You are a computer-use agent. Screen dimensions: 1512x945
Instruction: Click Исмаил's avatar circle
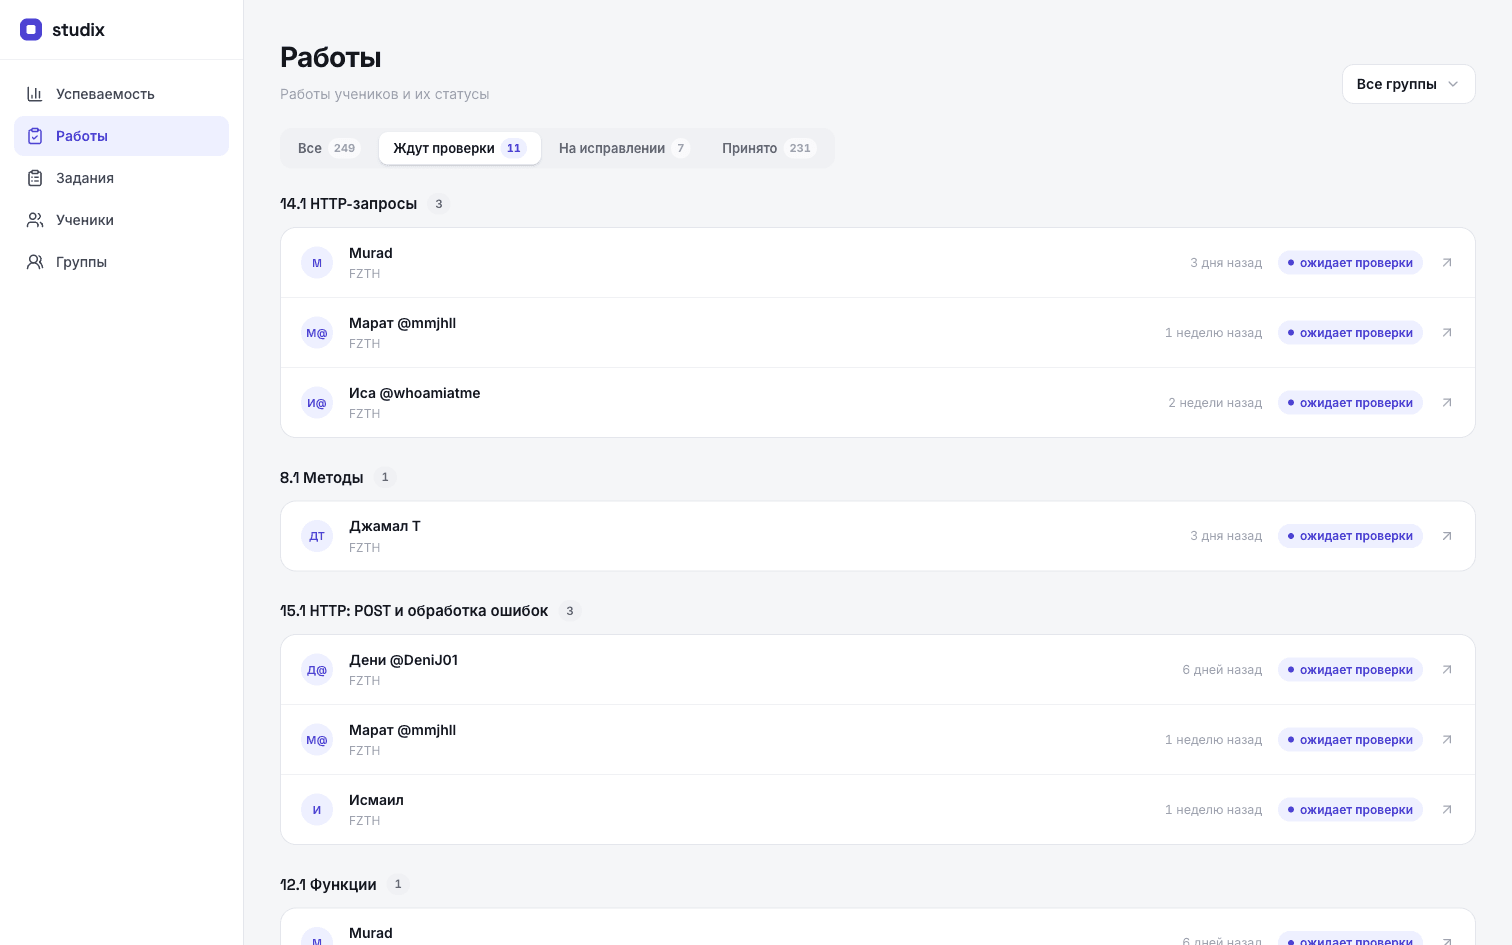pos(317,810)
